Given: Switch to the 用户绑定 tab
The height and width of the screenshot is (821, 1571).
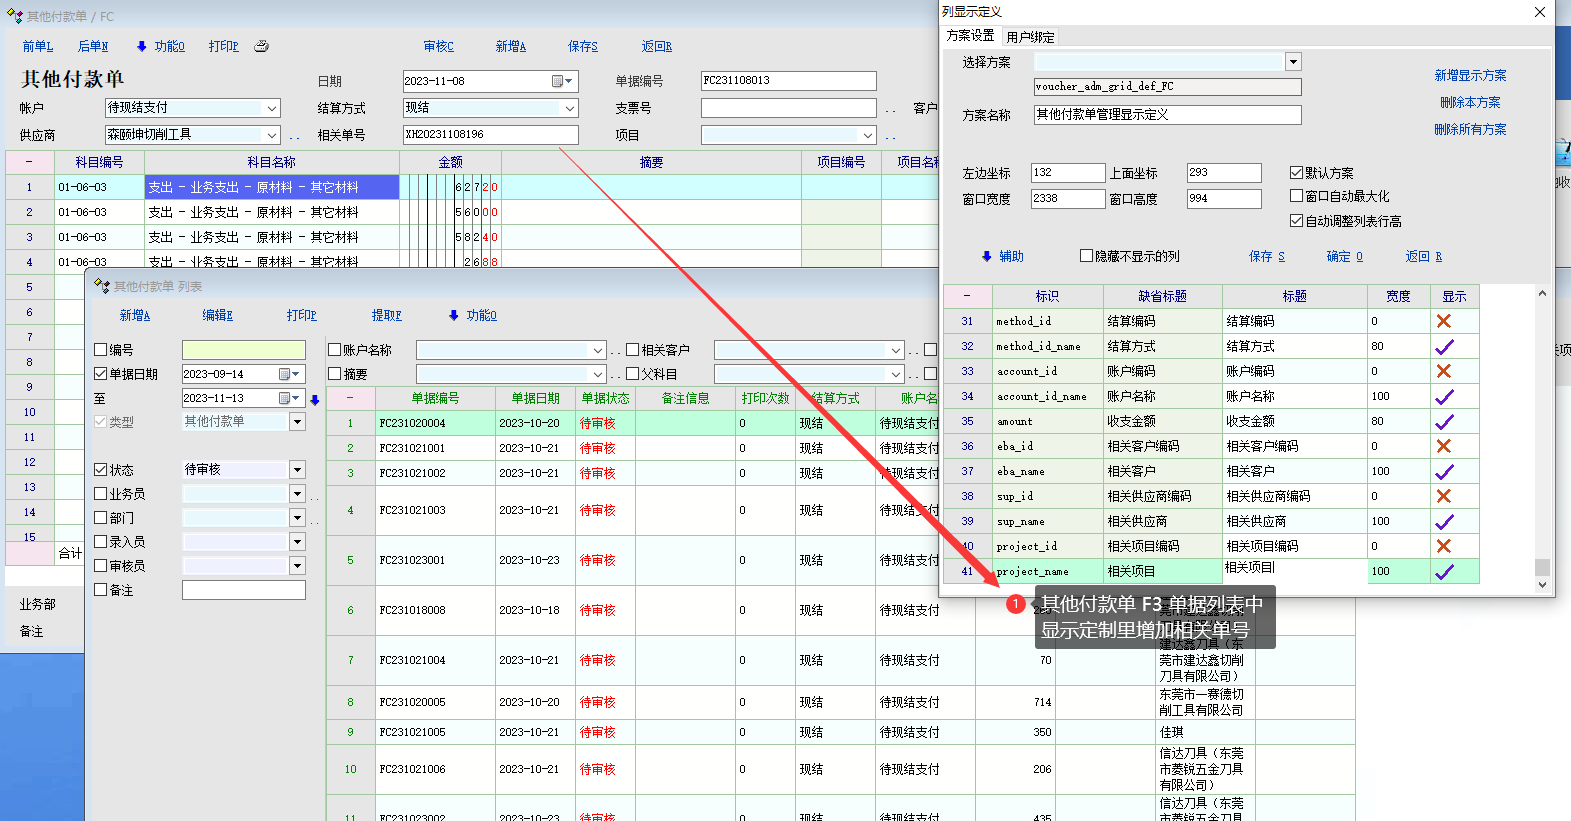Looking at the screenshot, I should click(1030, 37).
